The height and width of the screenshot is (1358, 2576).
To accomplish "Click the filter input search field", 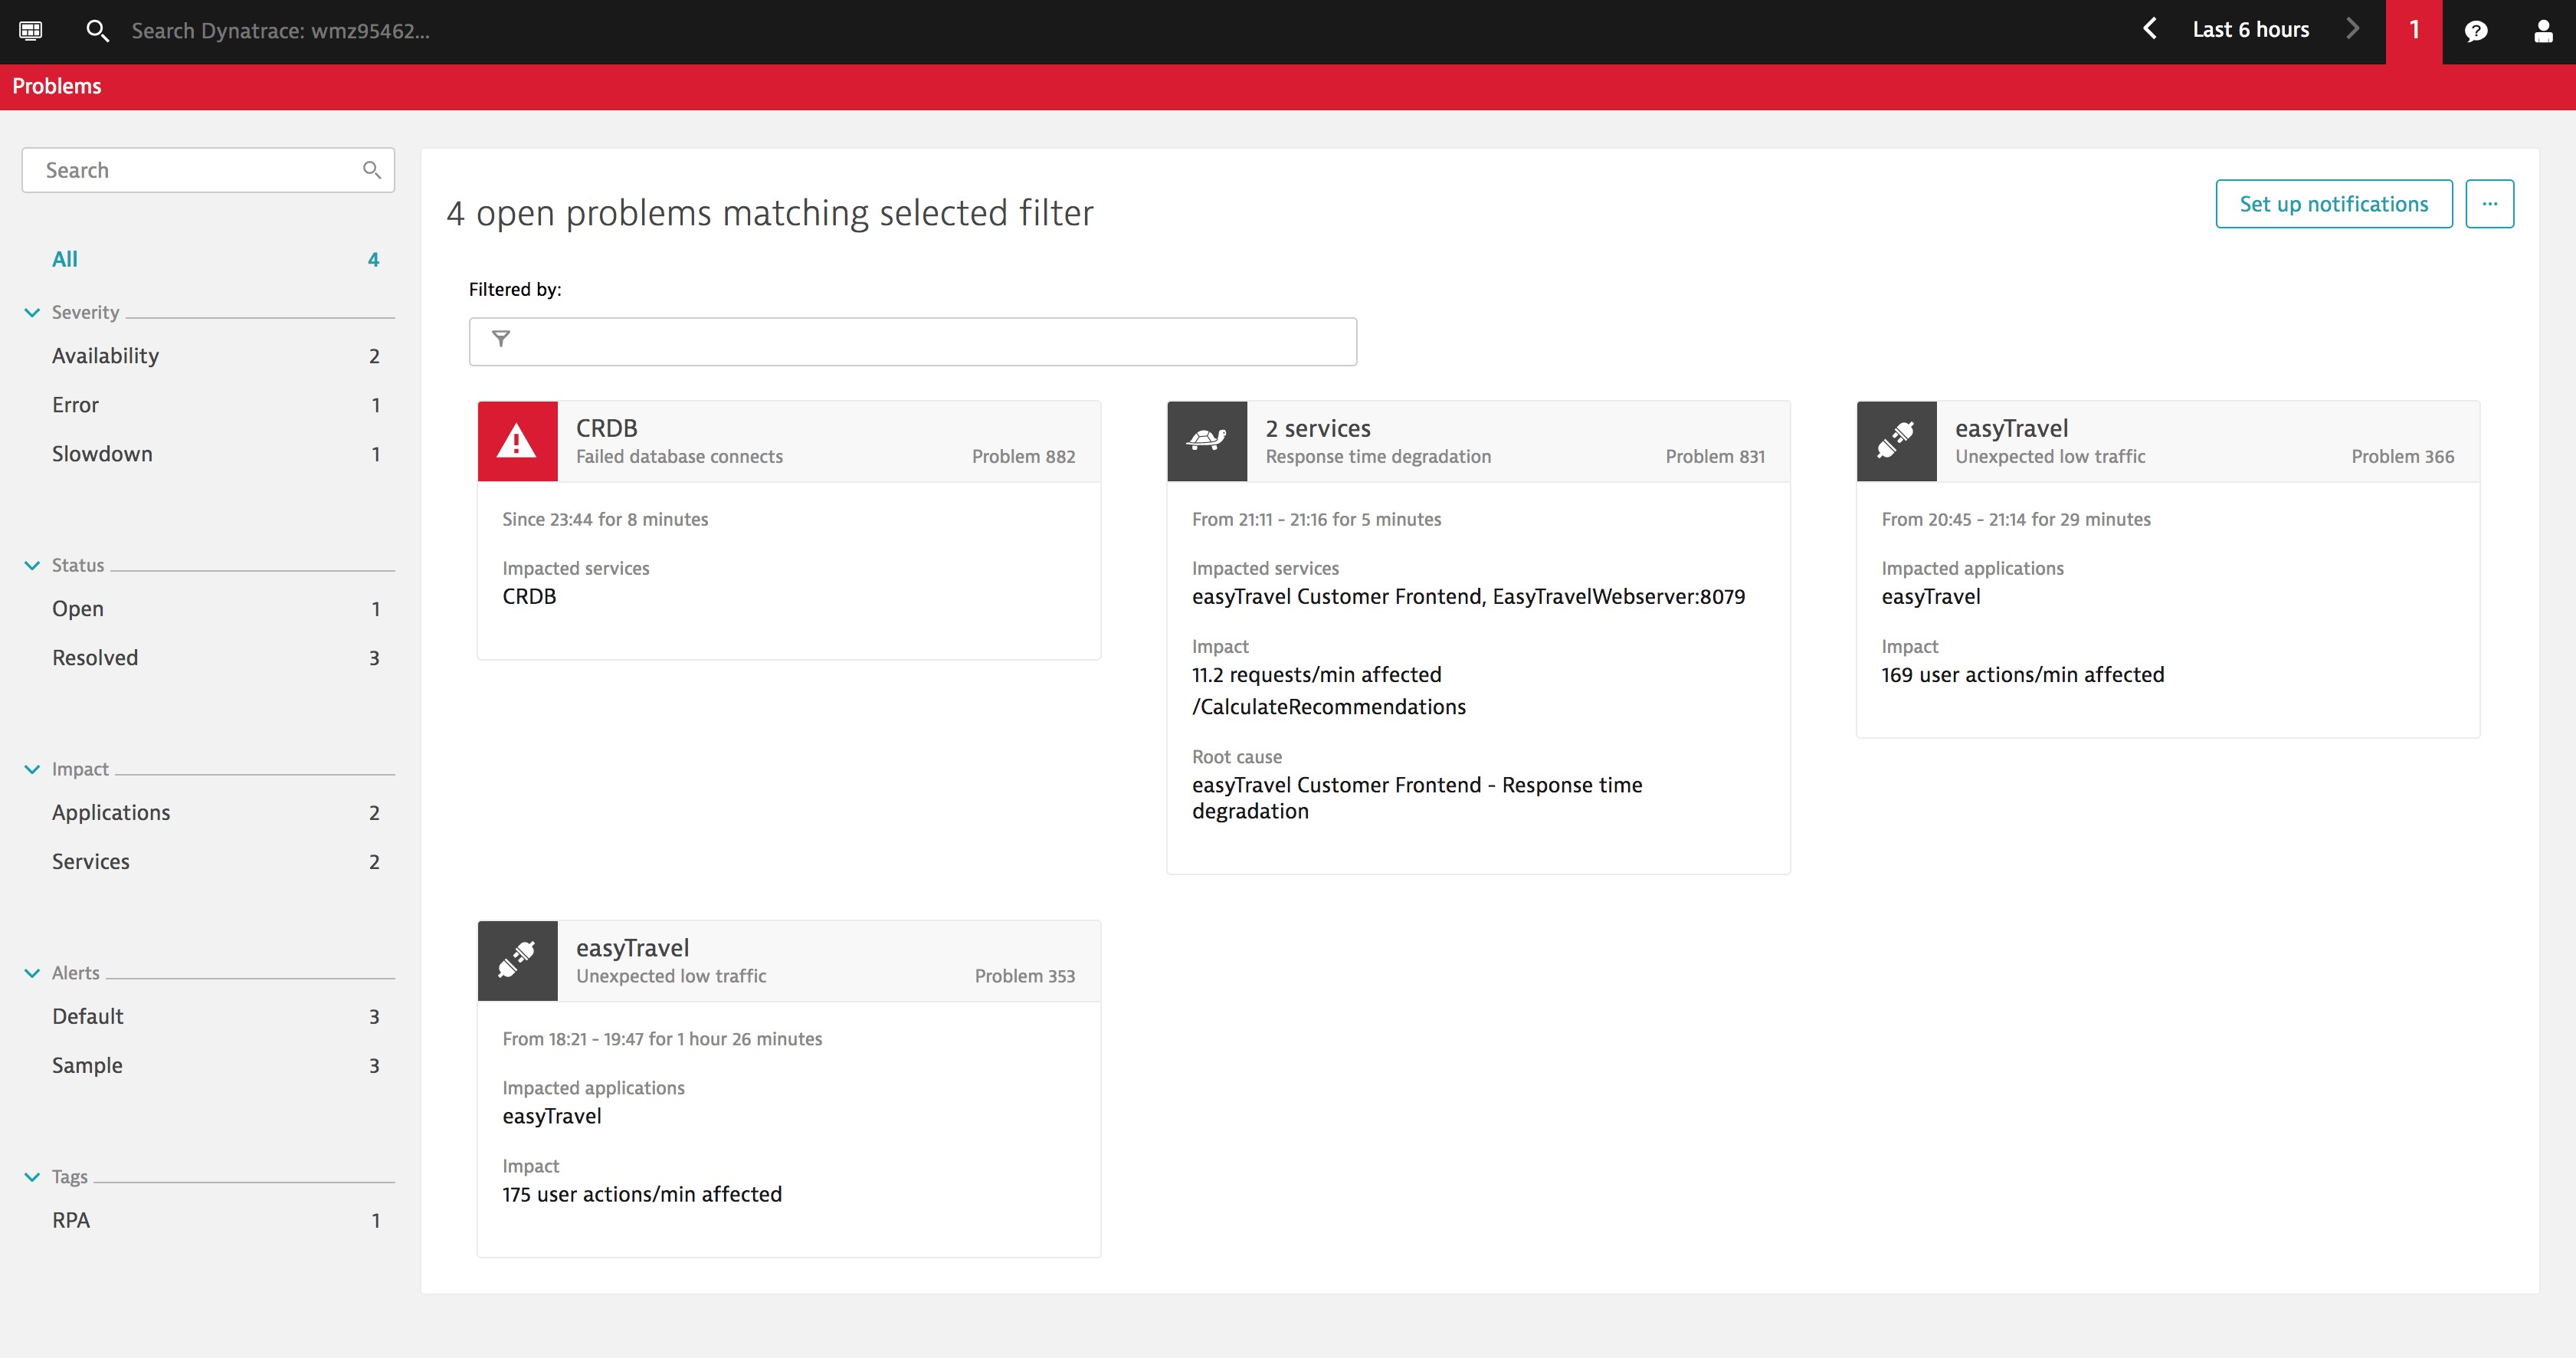I will (915, 339).
